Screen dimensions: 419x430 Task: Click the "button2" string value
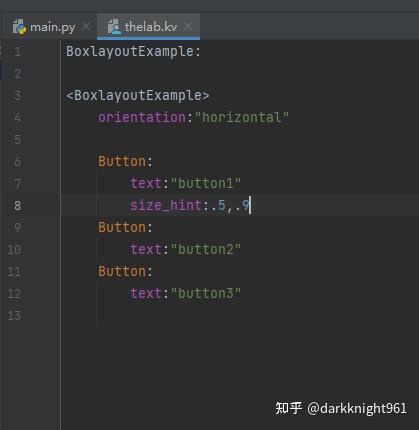coord(206,249)
